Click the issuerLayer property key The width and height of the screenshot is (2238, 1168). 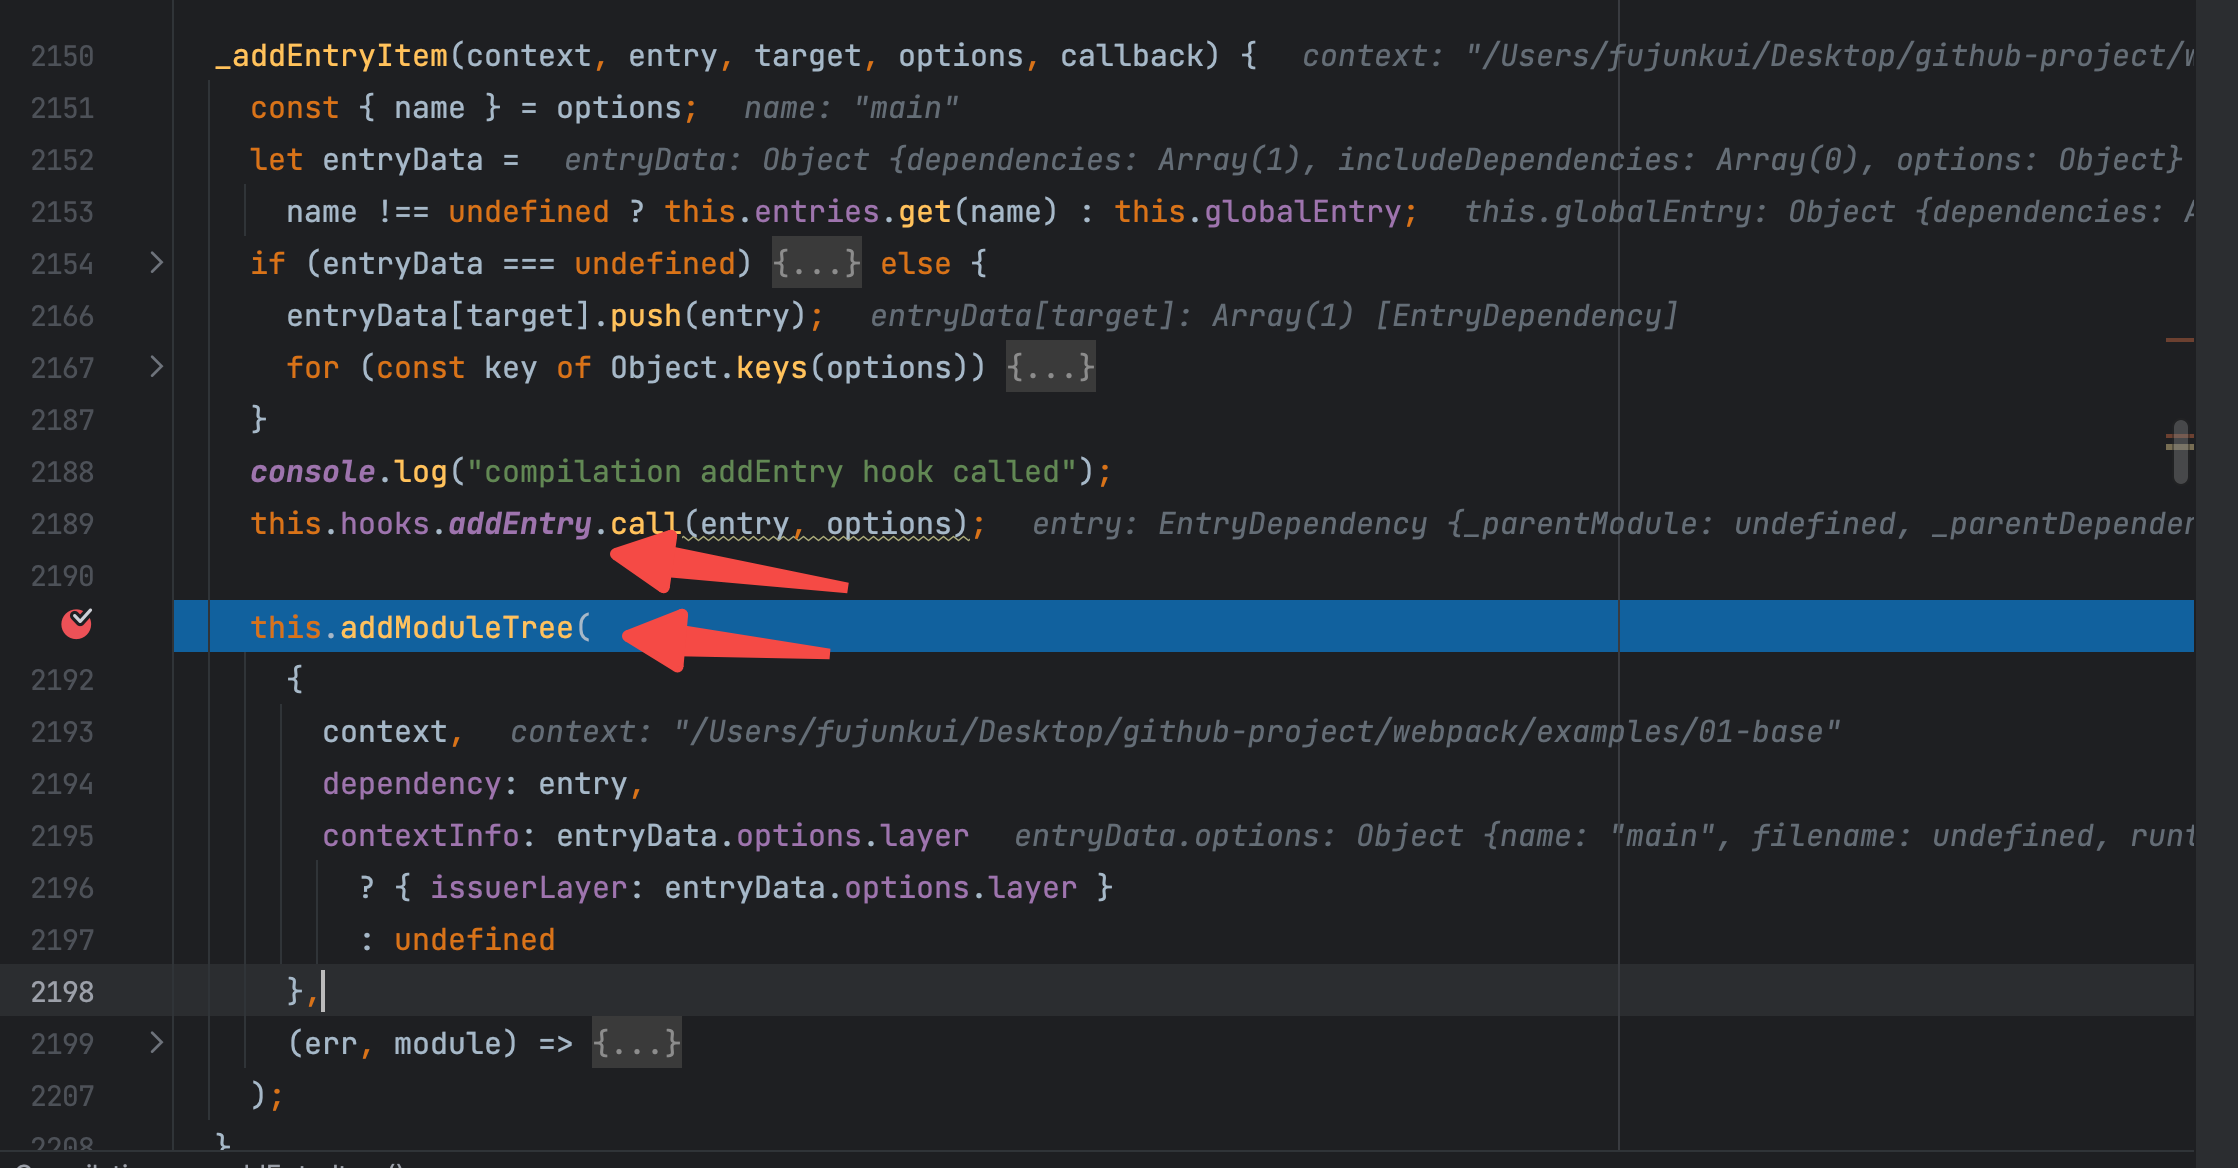coord(528,888)
